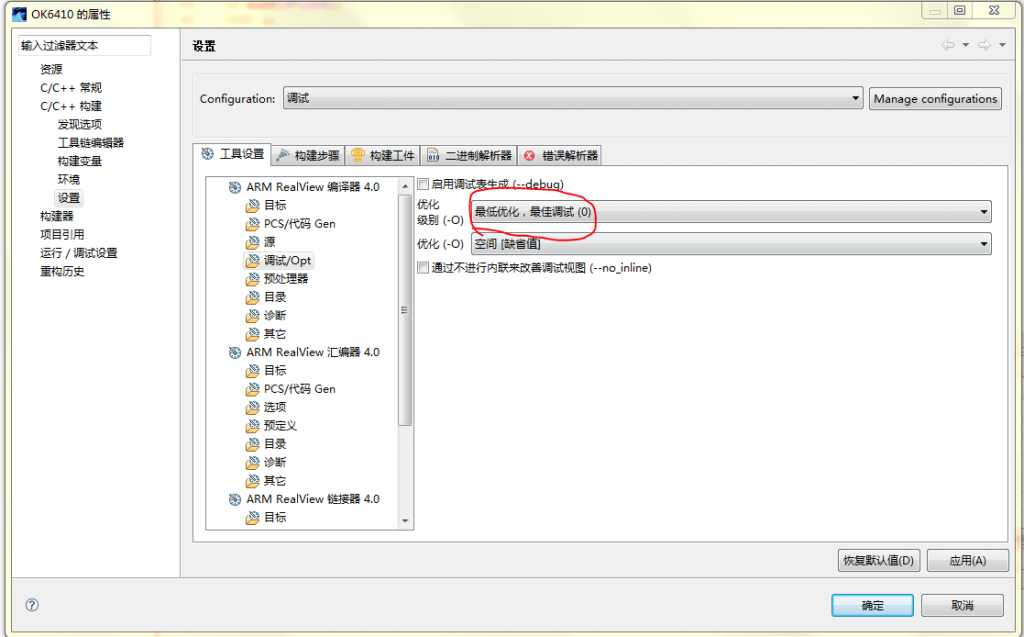Viewport: 1024px width, 637px height.
Task: Click the 构建步骤 tab key icon
Action: (283, 155)
